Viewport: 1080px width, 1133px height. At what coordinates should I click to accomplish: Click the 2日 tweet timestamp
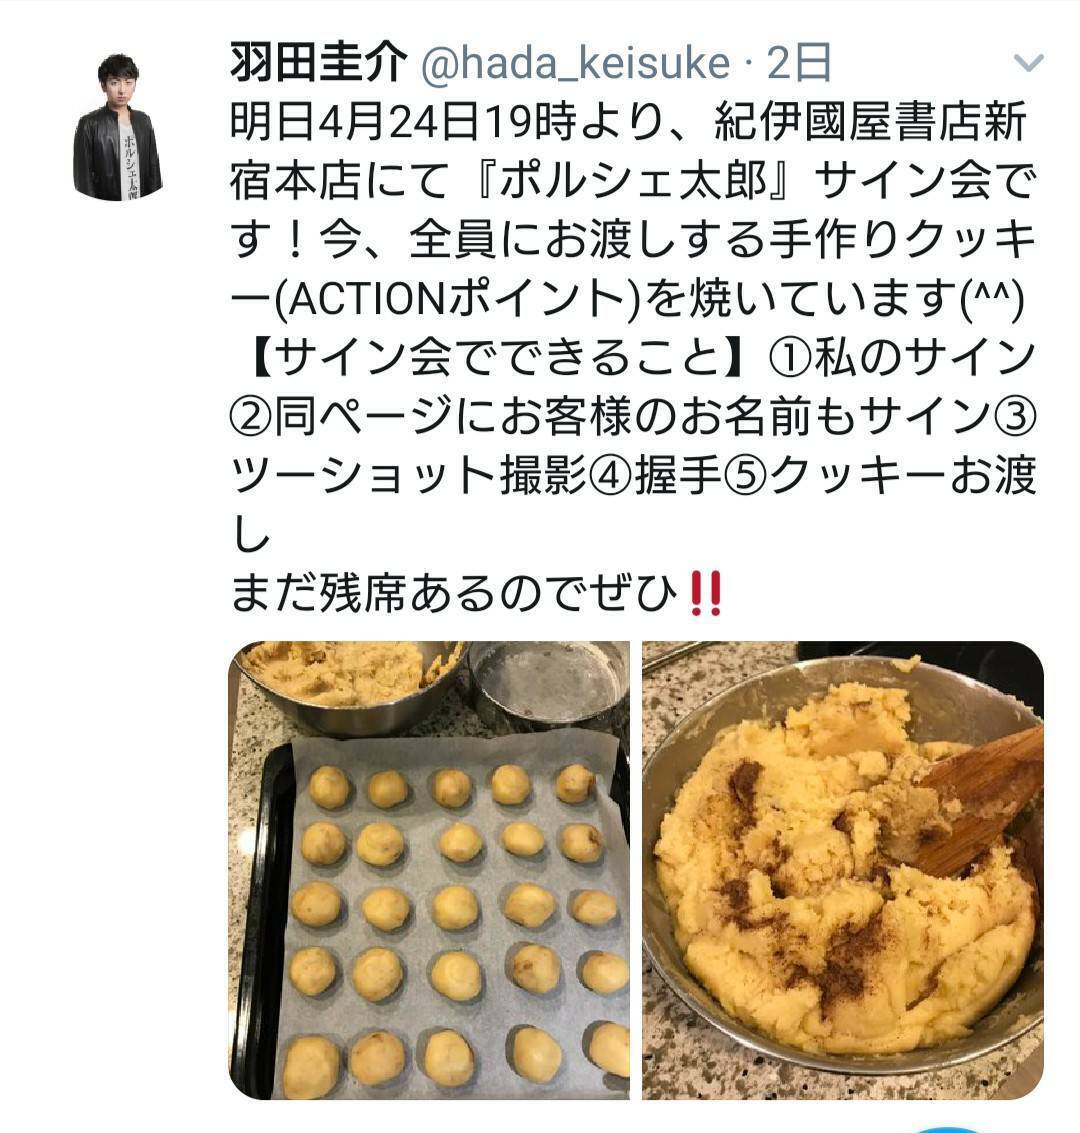pos(799,64)
